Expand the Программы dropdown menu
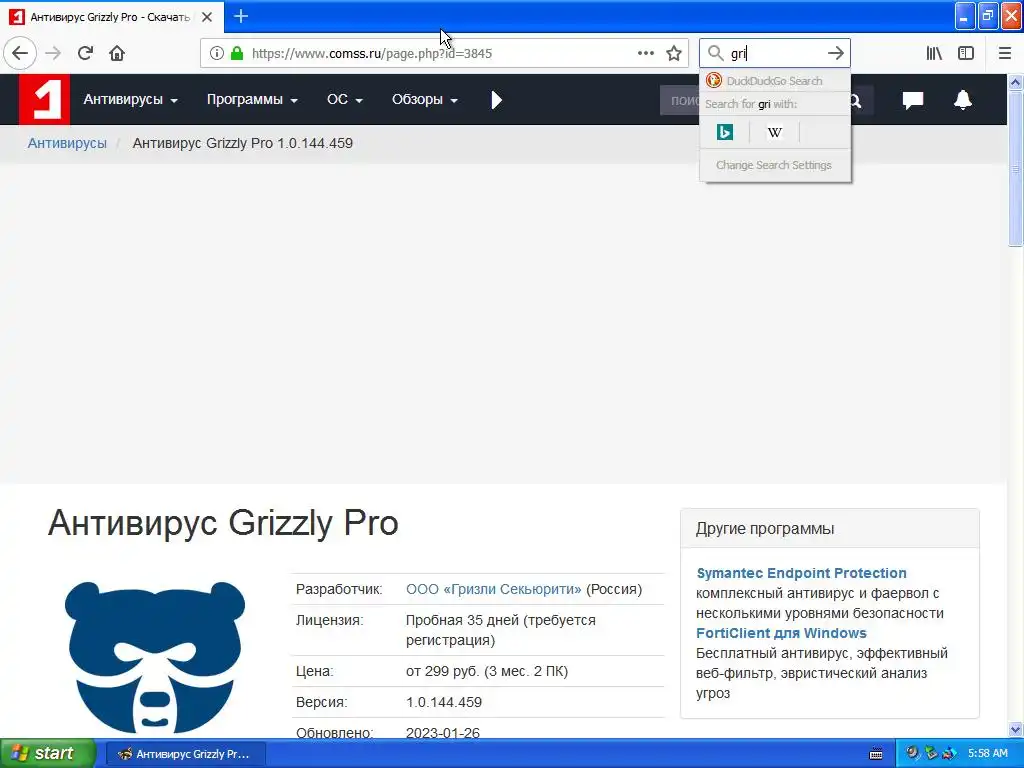The height and width of the screenshot is (768, 1024). click(x=252, y=99)
